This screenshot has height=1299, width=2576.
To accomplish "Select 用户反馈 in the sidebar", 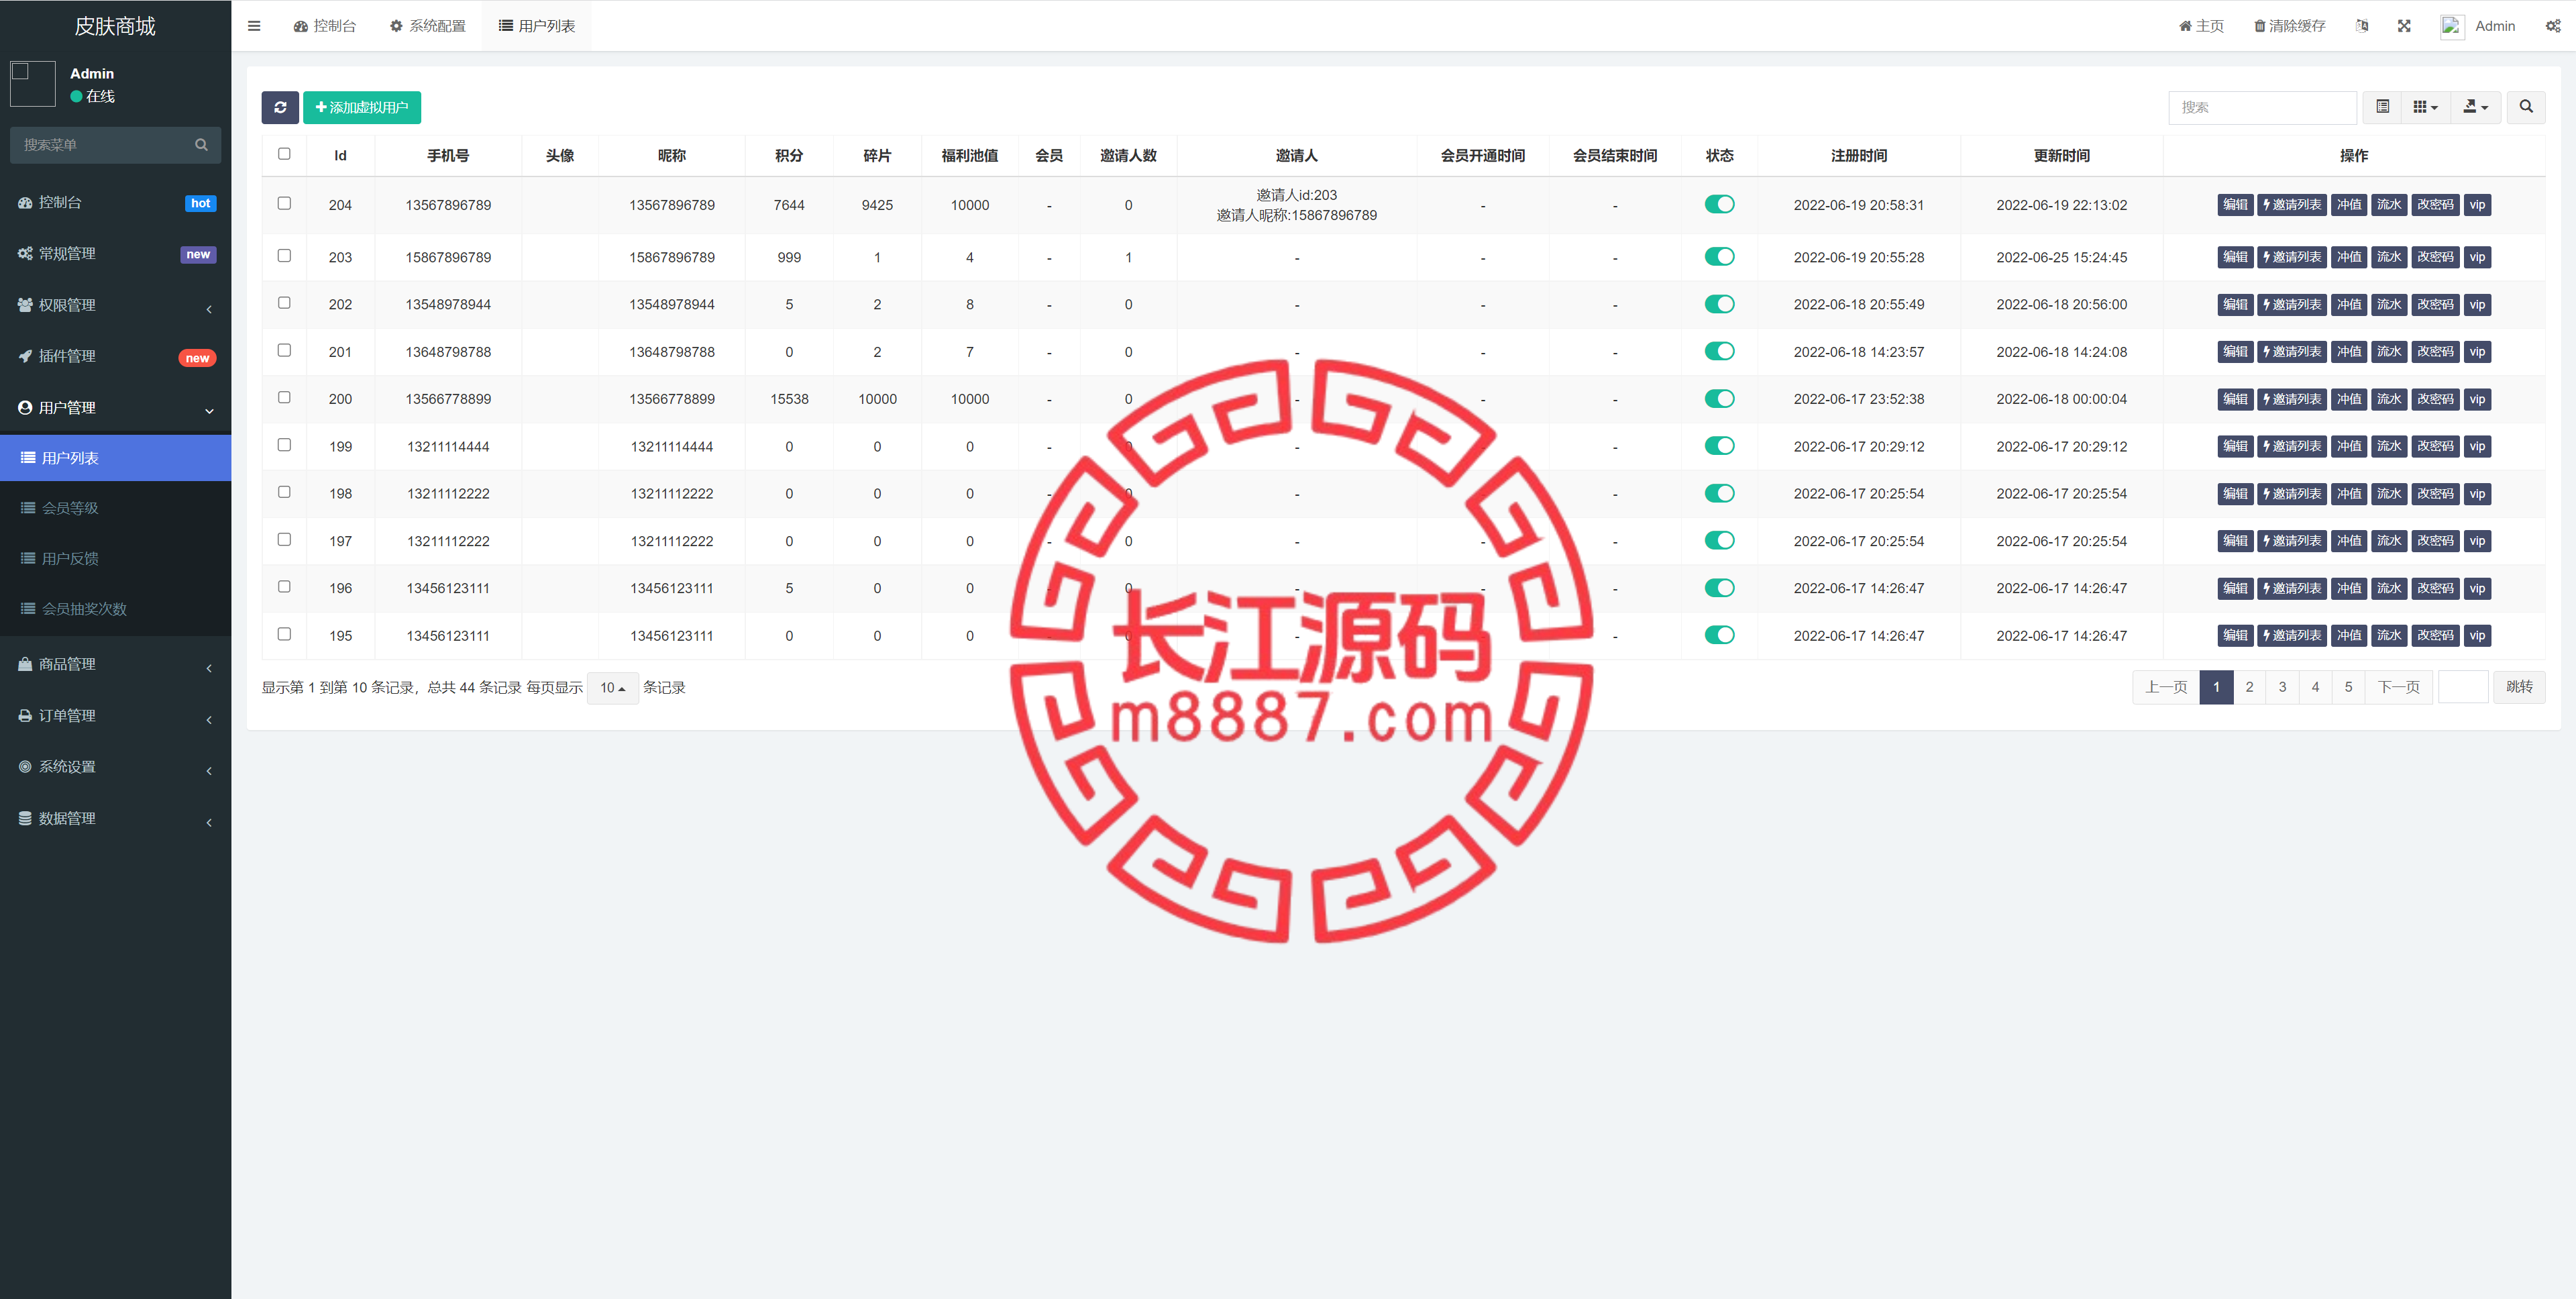I will [115, 558].
